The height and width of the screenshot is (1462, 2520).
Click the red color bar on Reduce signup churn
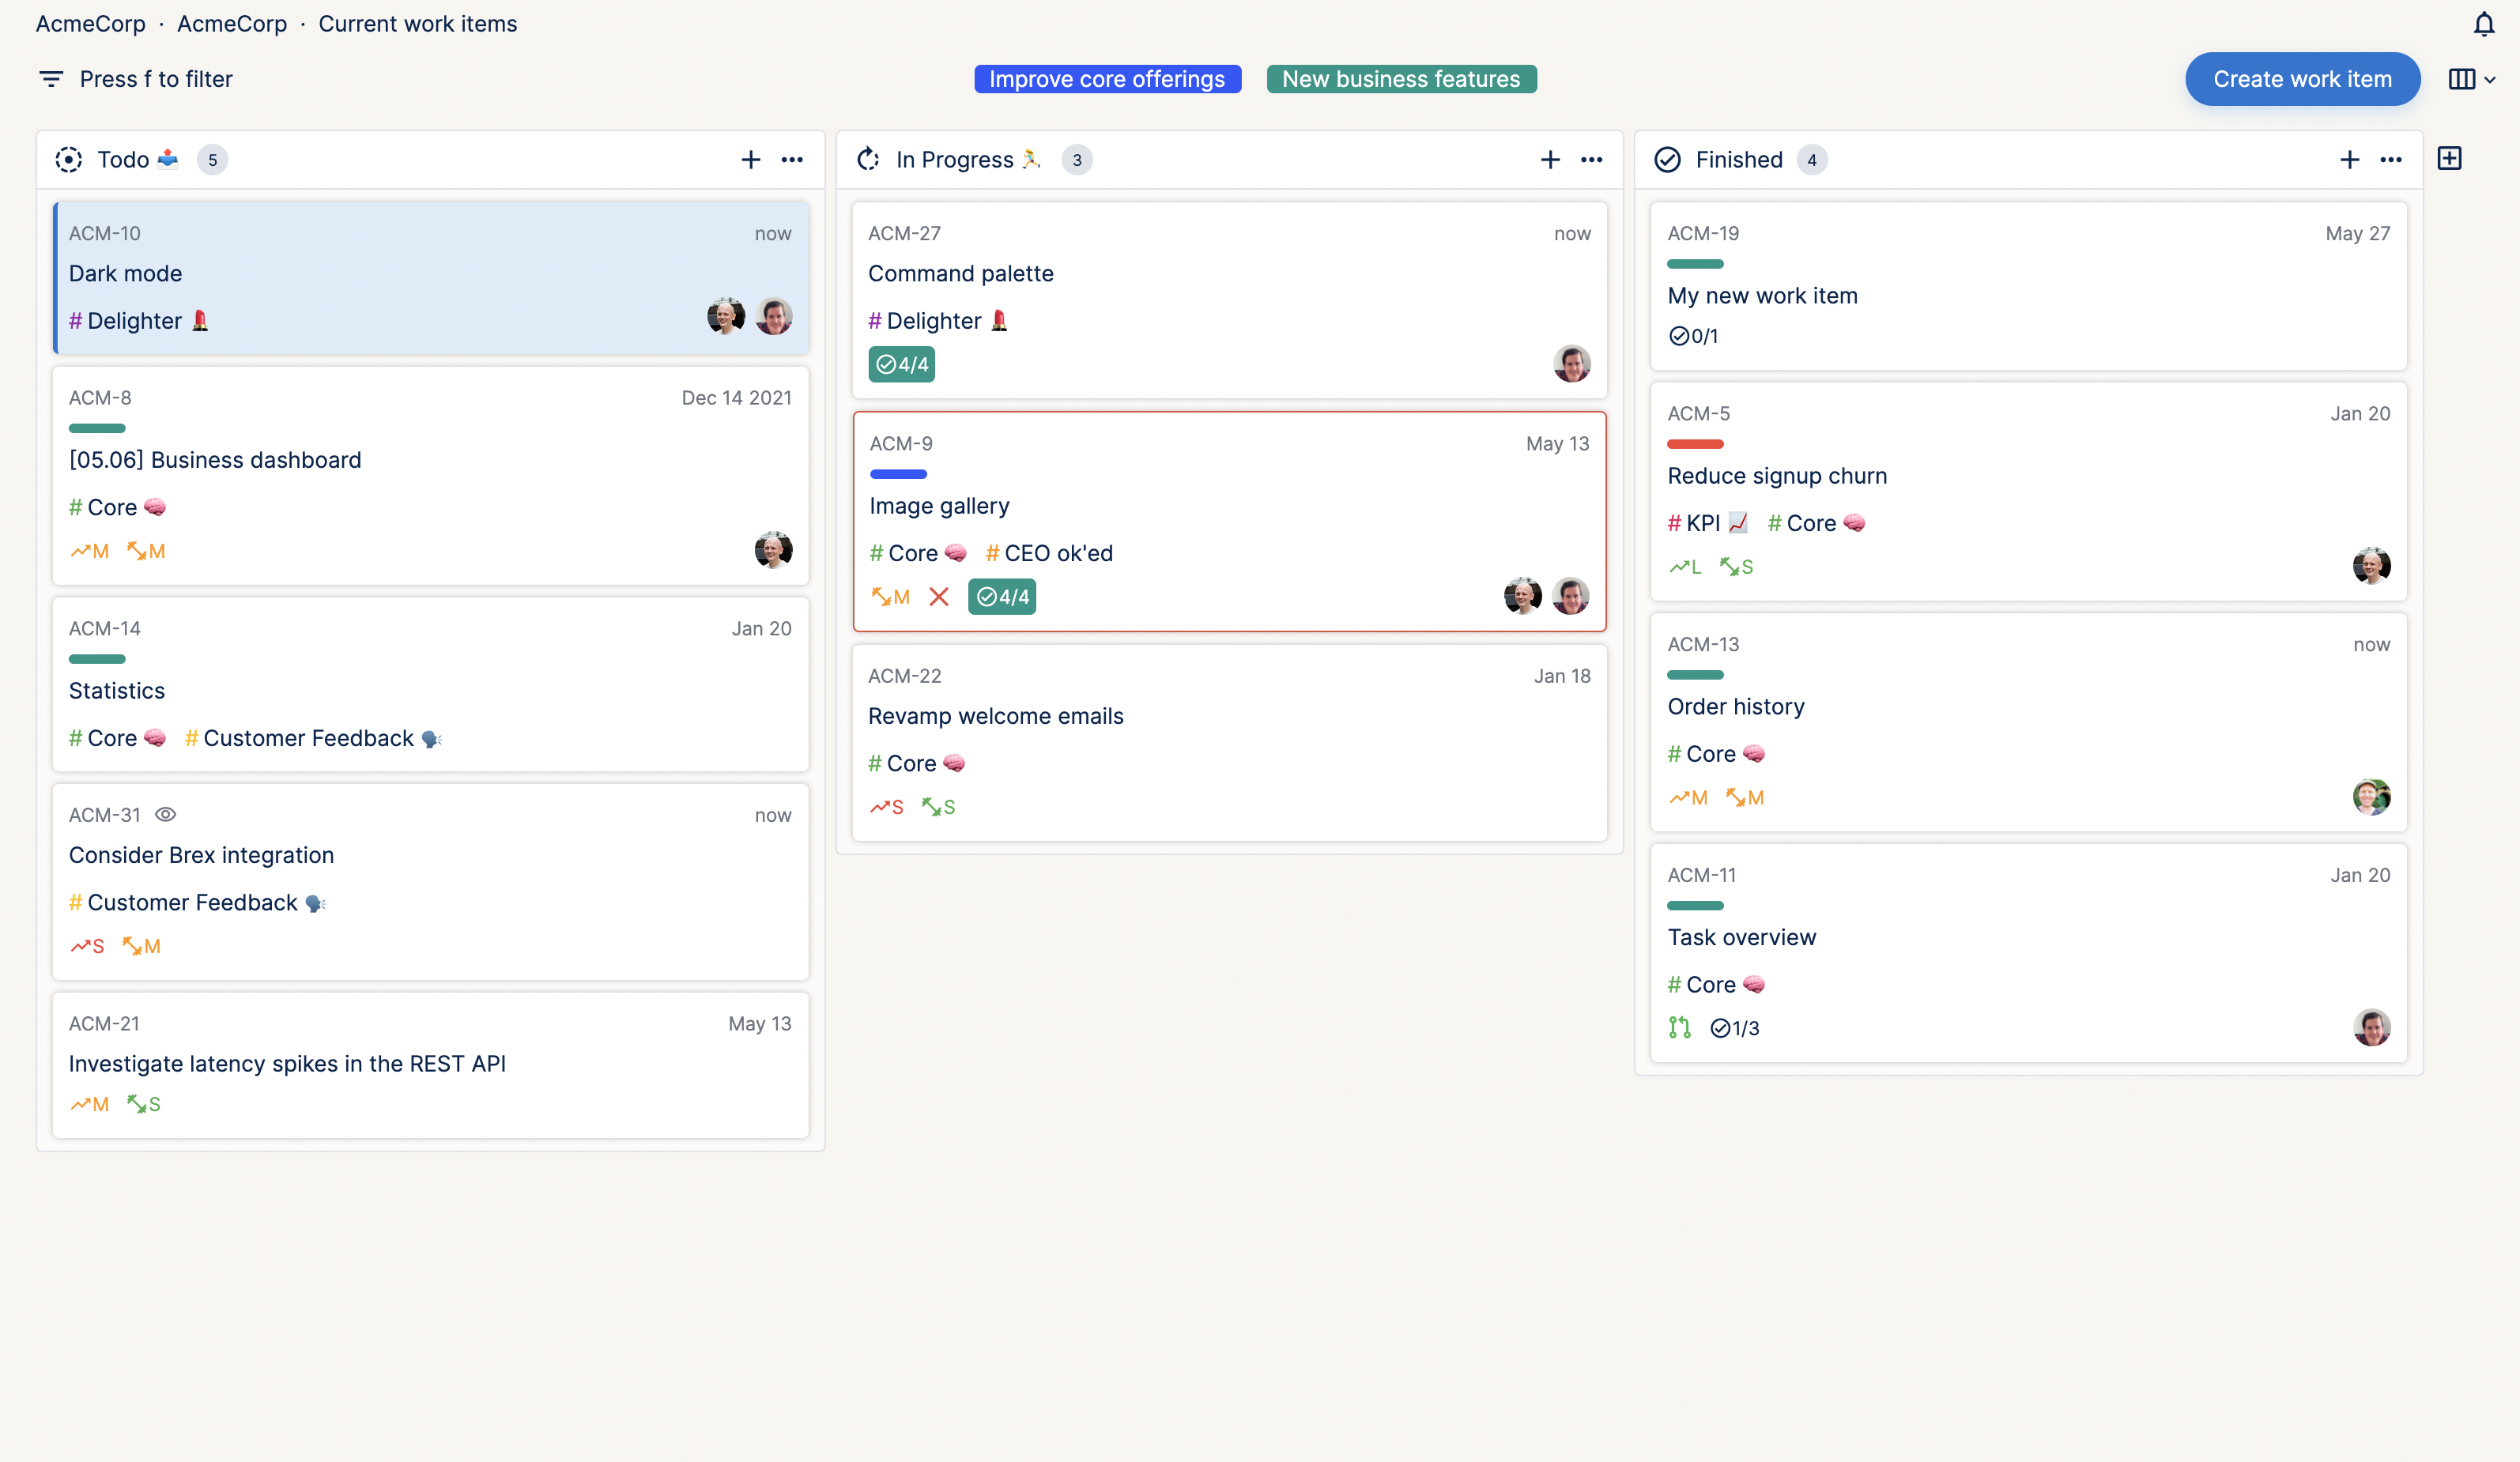click(1695, 444)
